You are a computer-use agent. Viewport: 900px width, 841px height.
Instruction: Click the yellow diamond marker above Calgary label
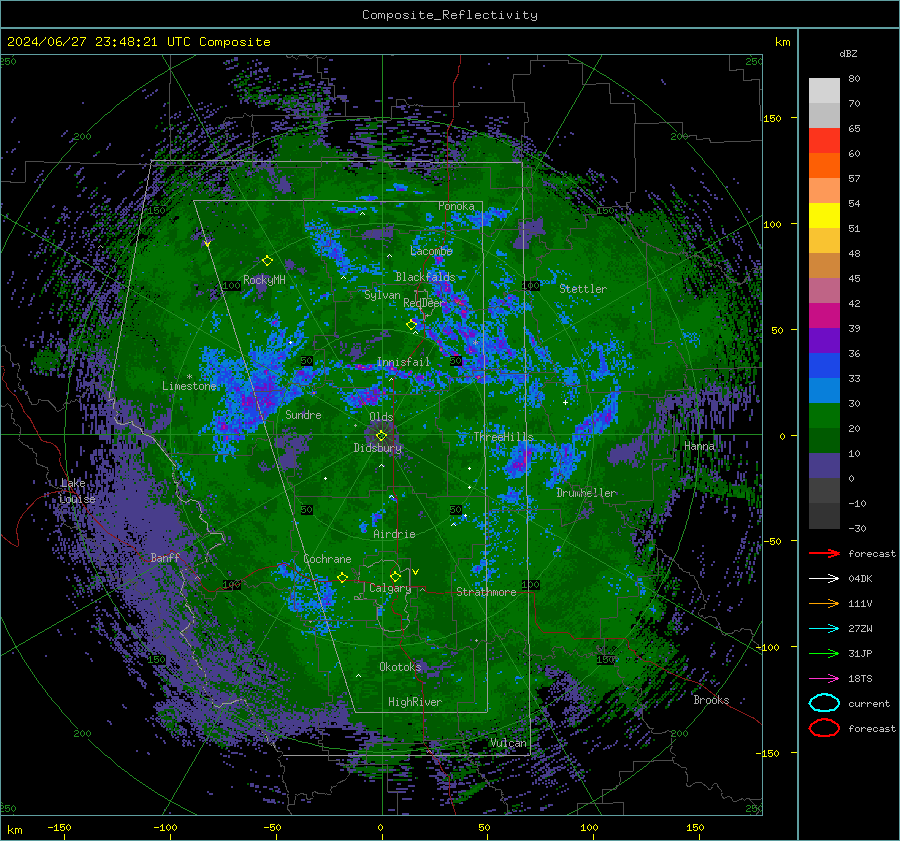pos(395,576)
